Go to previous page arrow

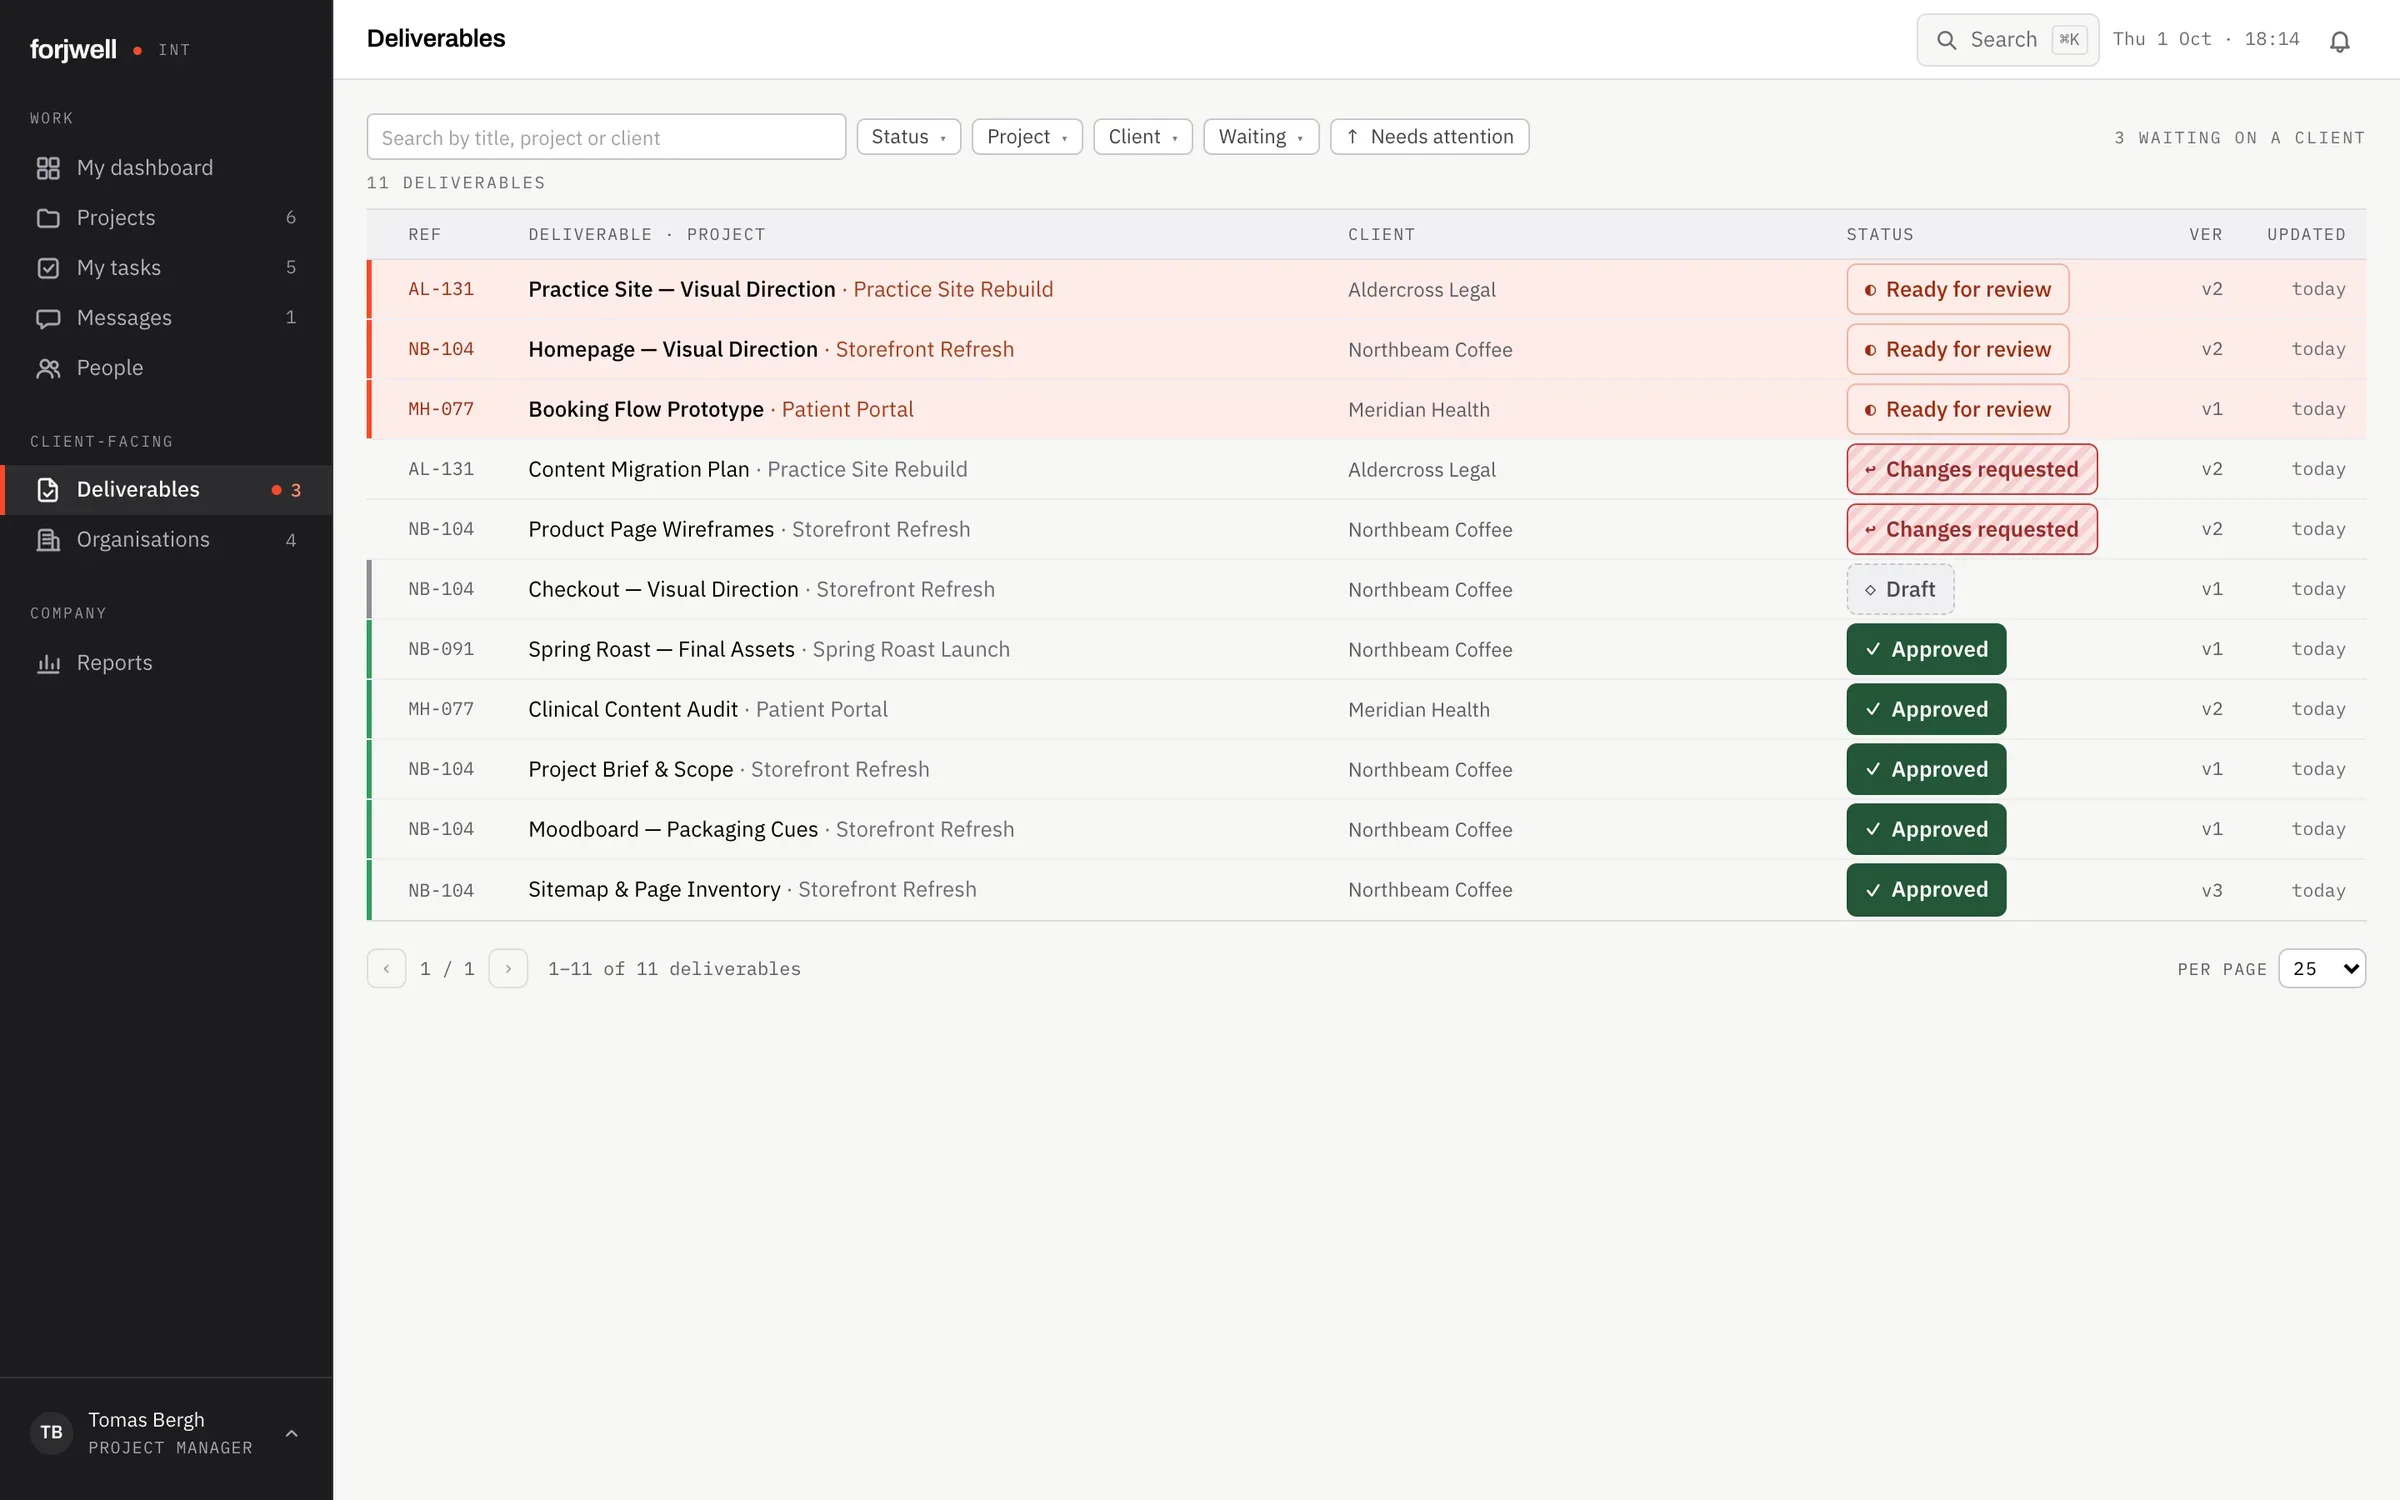386,968
